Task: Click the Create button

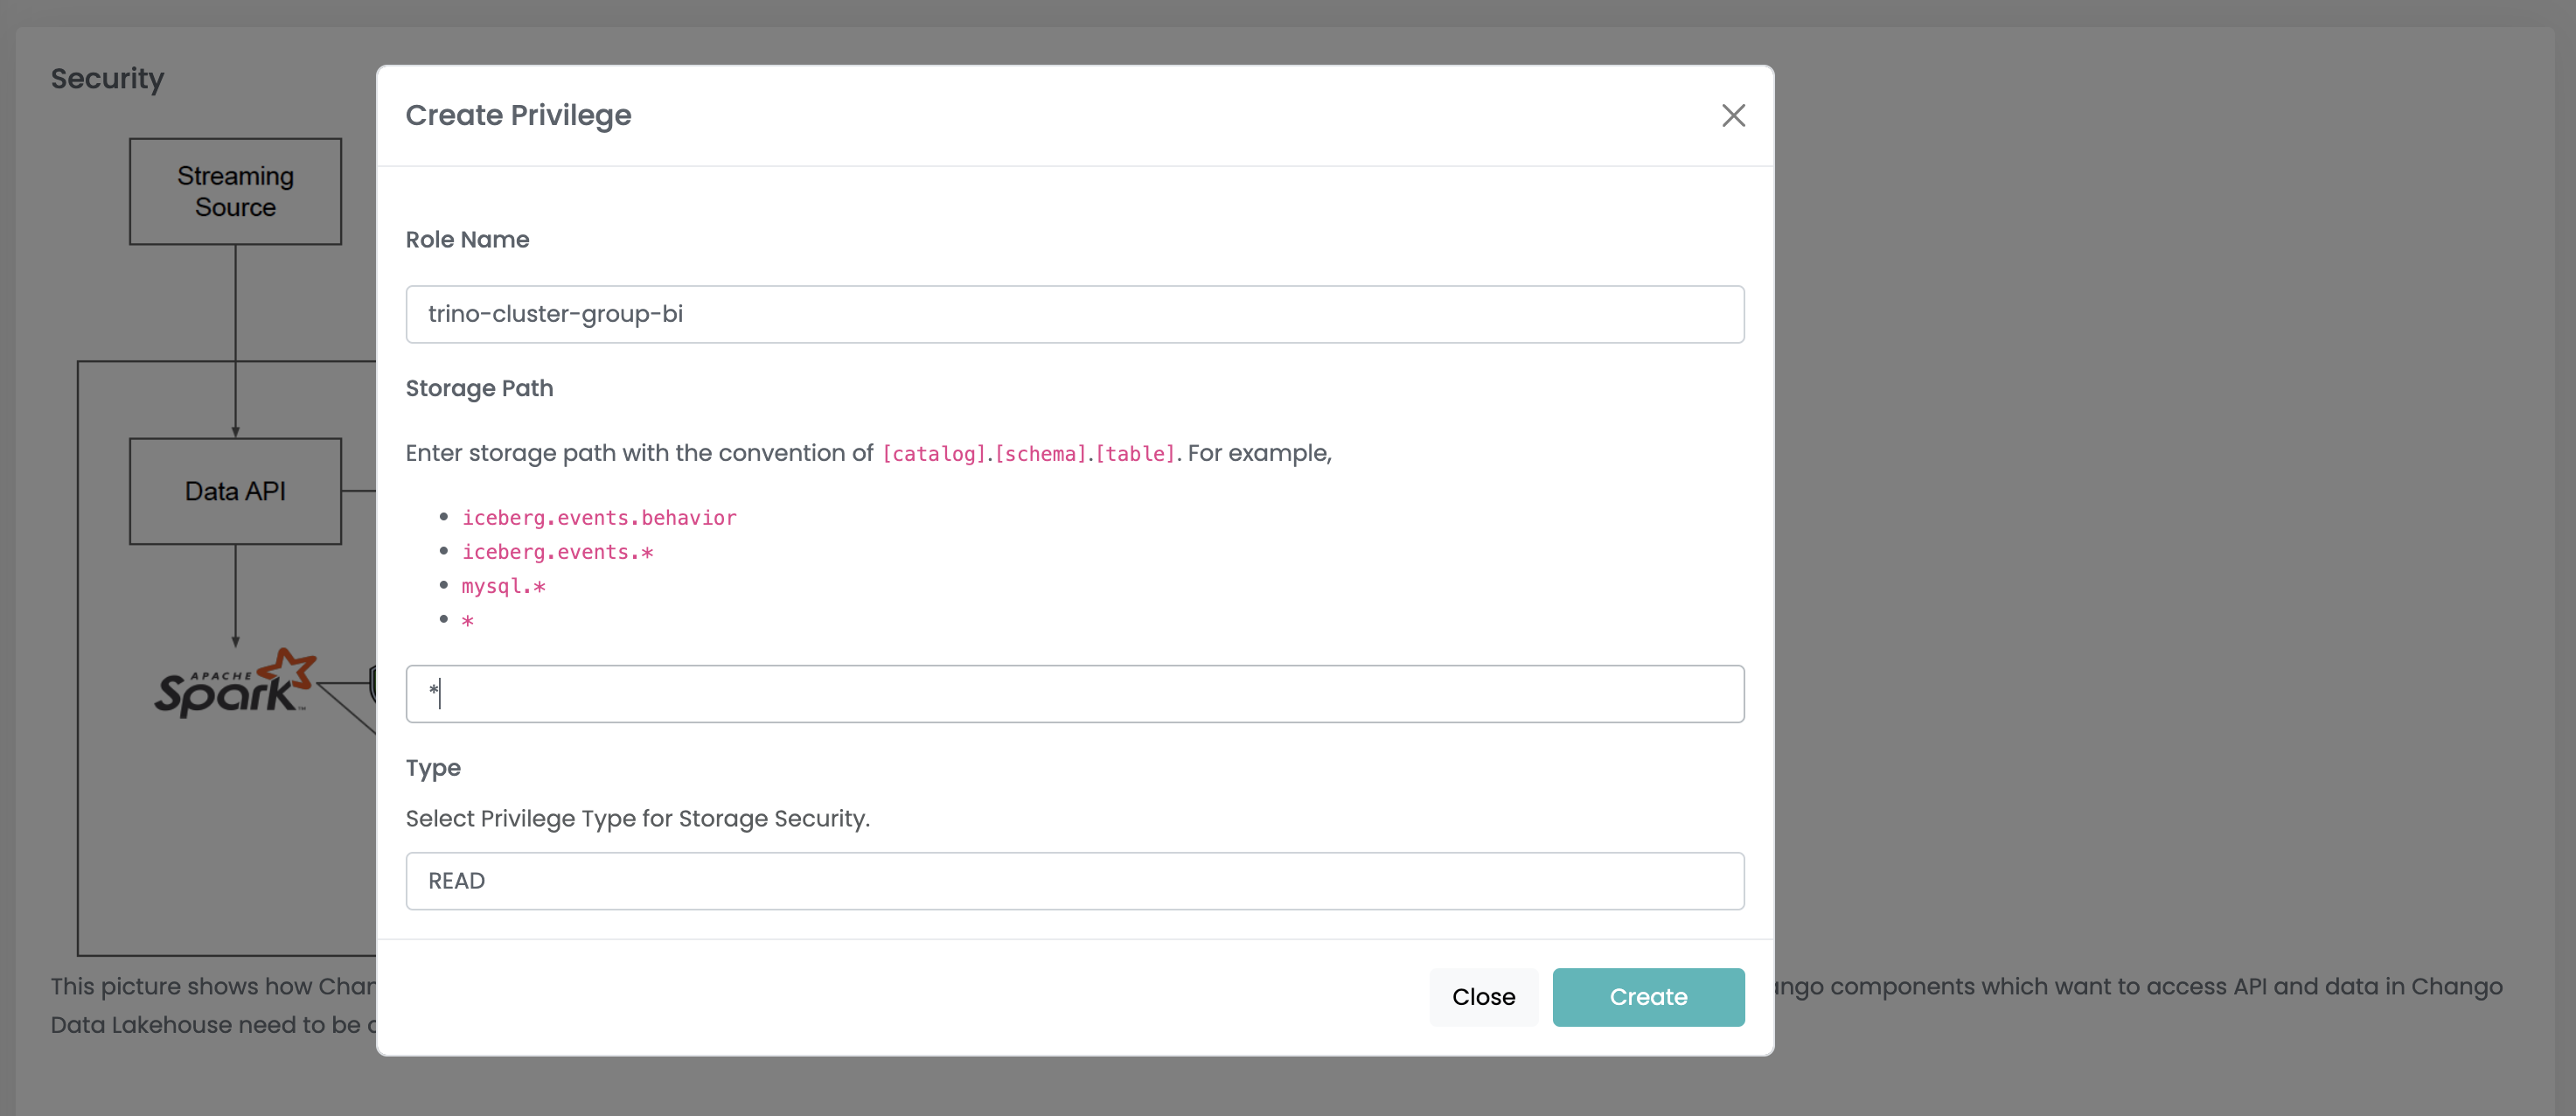Action: (x=1647, y=996)
